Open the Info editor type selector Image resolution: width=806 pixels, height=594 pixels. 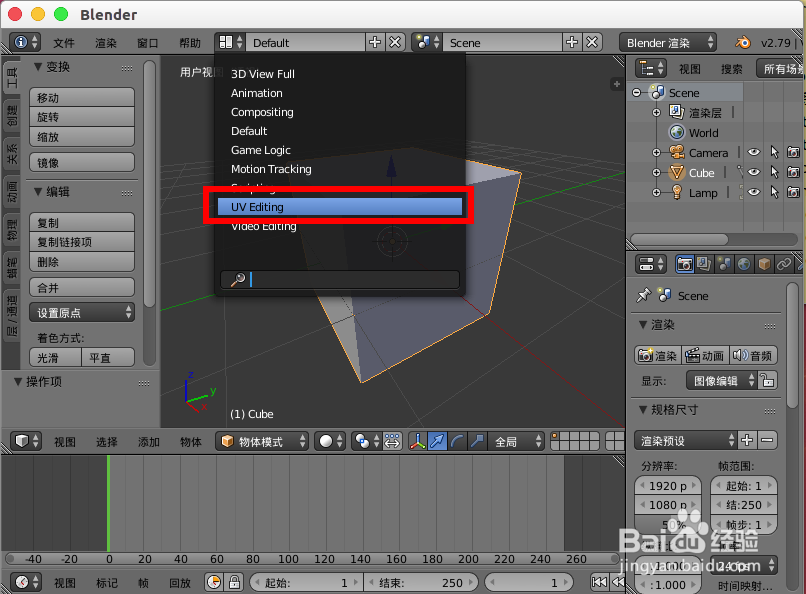[x=26, y=42]
